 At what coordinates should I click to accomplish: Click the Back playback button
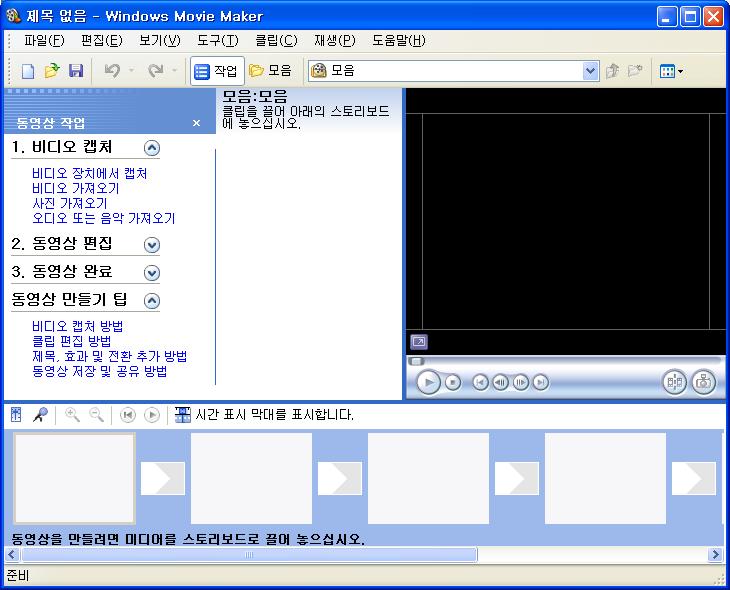click(480, 383)
